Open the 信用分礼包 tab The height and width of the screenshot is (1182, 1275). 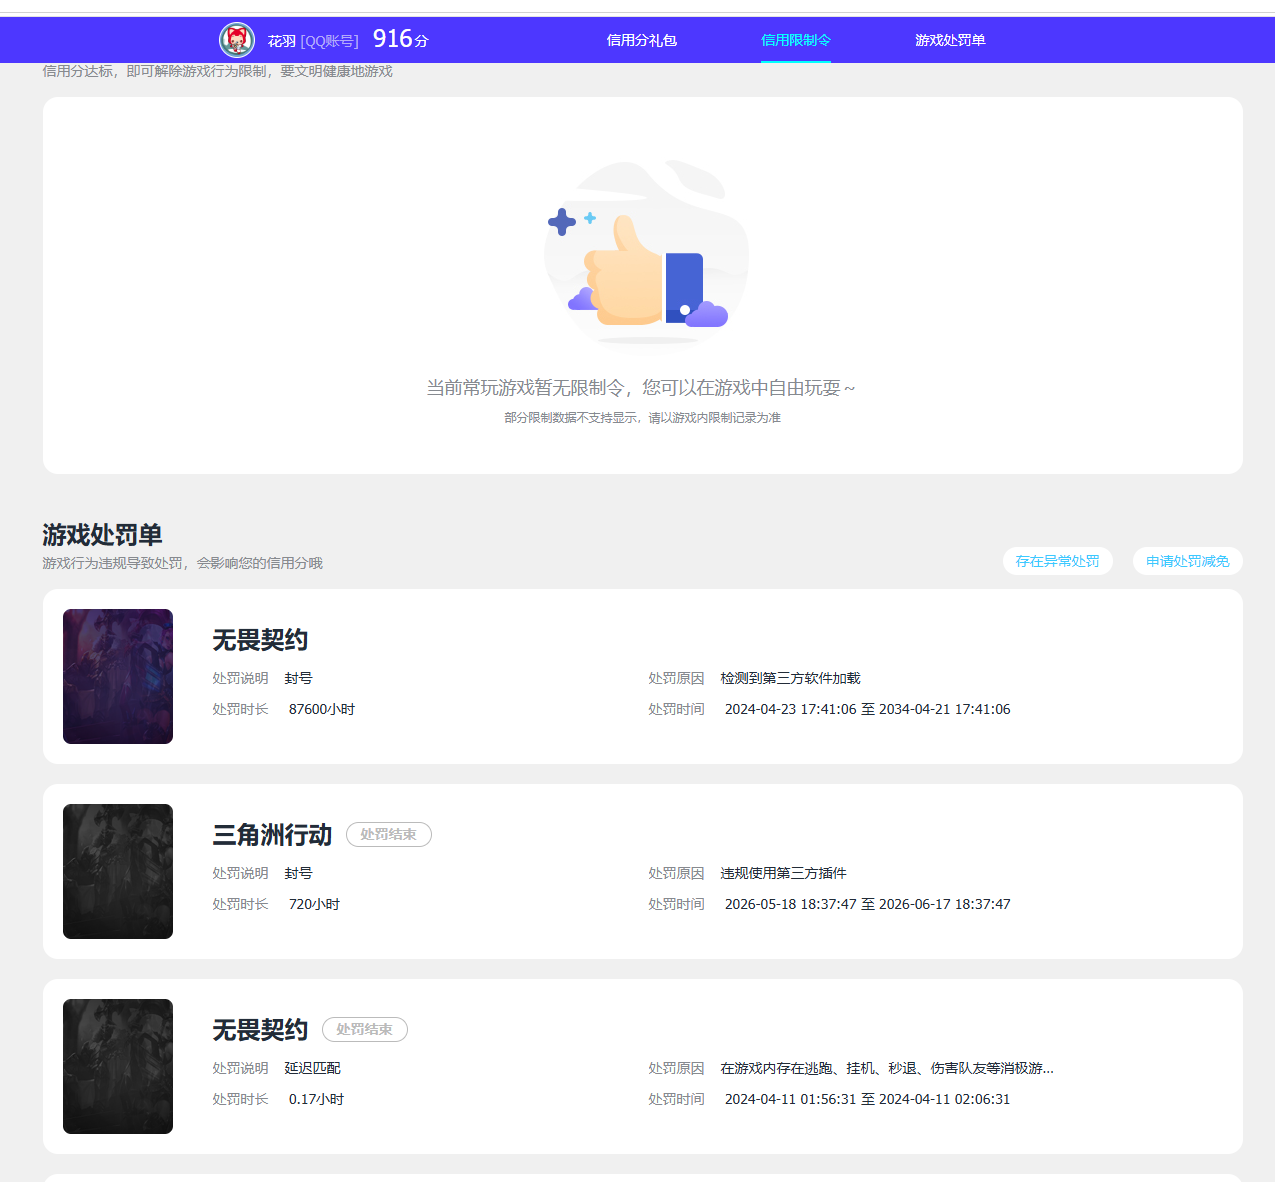pos(642,40)
